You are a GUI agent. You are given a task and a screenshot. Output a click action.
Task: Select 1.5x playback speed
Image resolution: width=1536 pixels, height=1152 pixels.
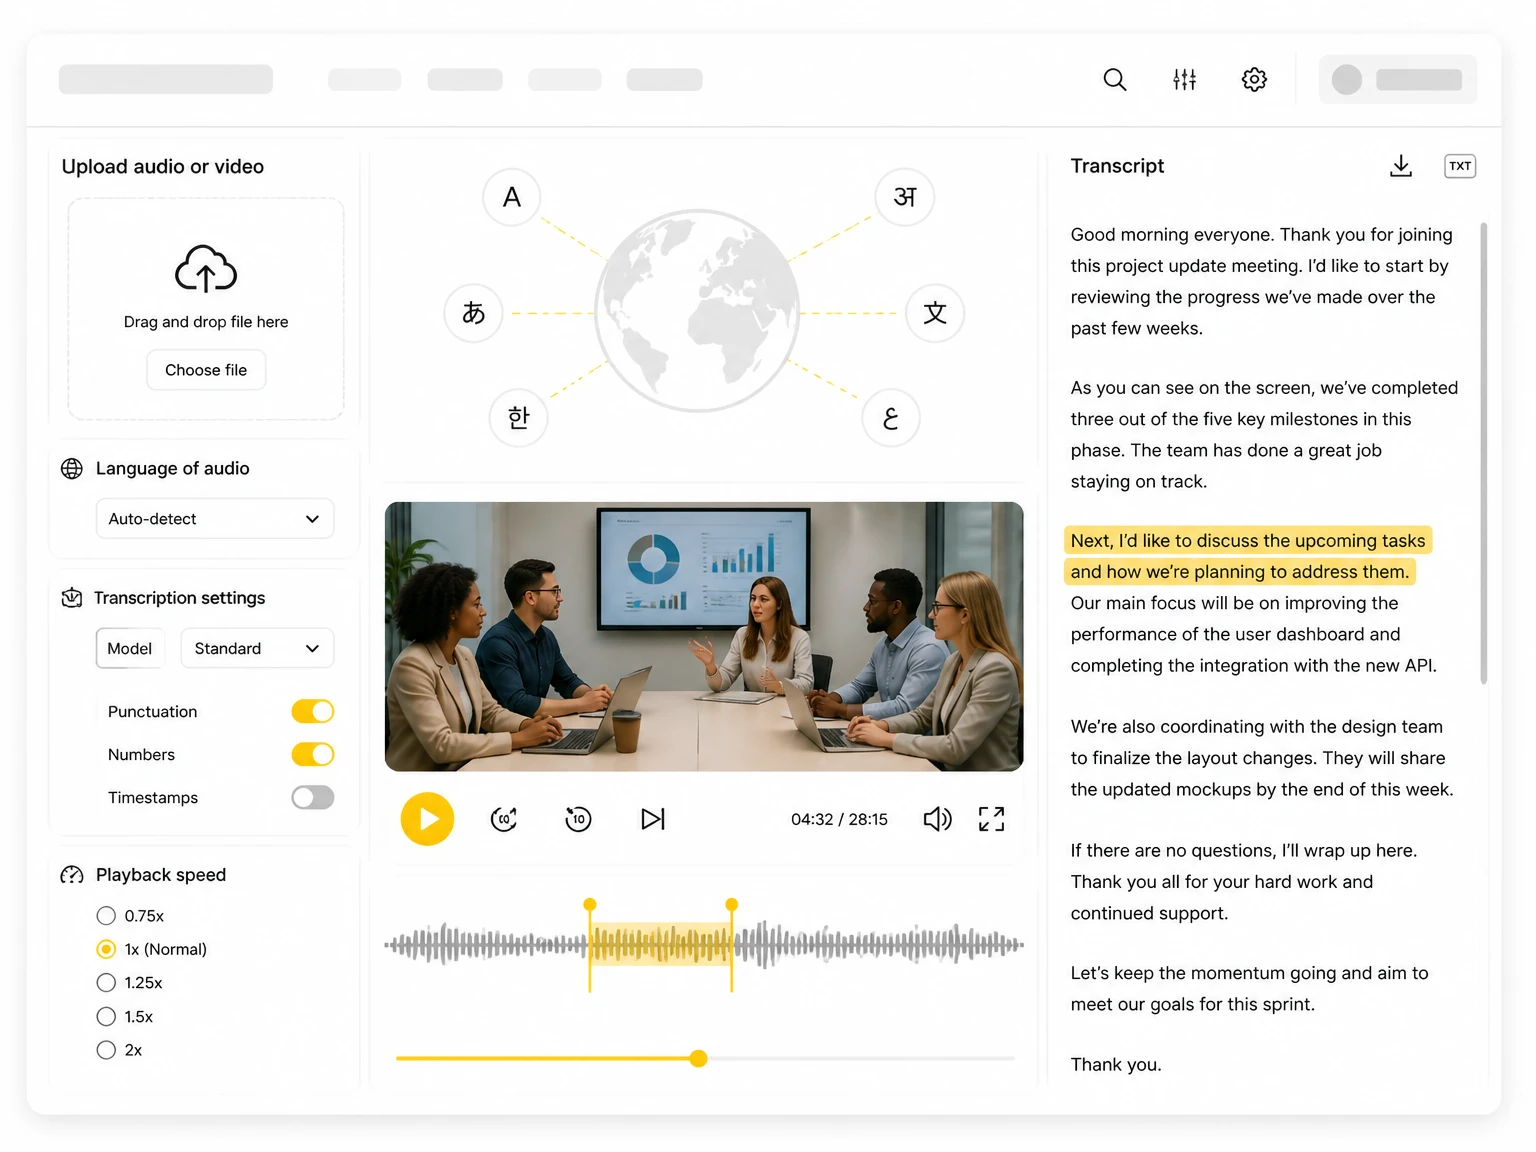(x=106, y=1016)
